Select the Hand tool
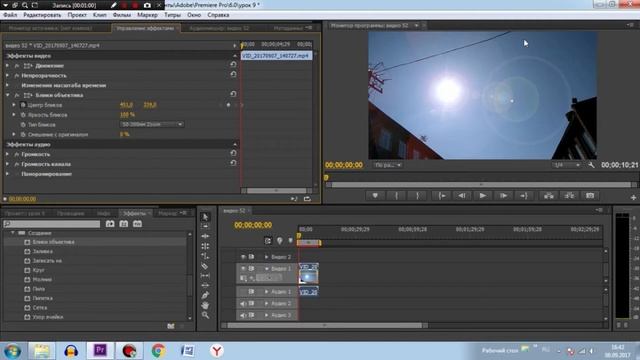Image resolution: width=640 pixels, height=360 pixels. point(205,305)
